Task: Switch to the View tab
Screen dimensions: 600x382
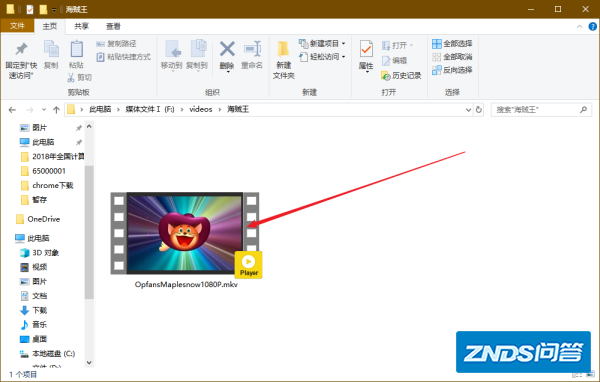Action: click(113, 26)
